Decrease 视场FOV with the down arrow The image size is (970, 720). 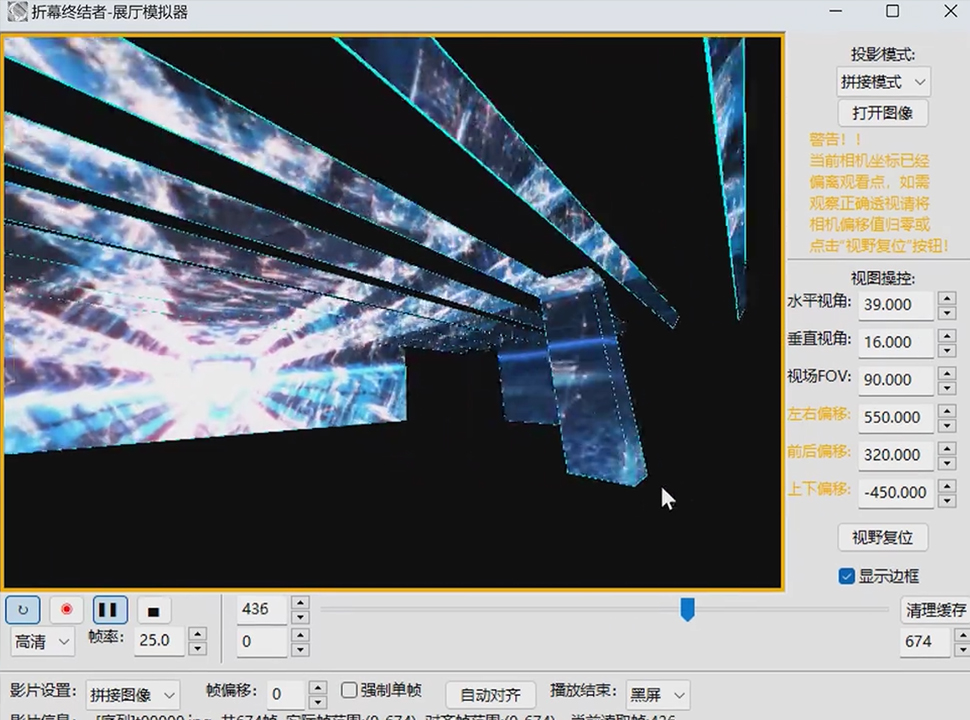(x=946, y=388)
